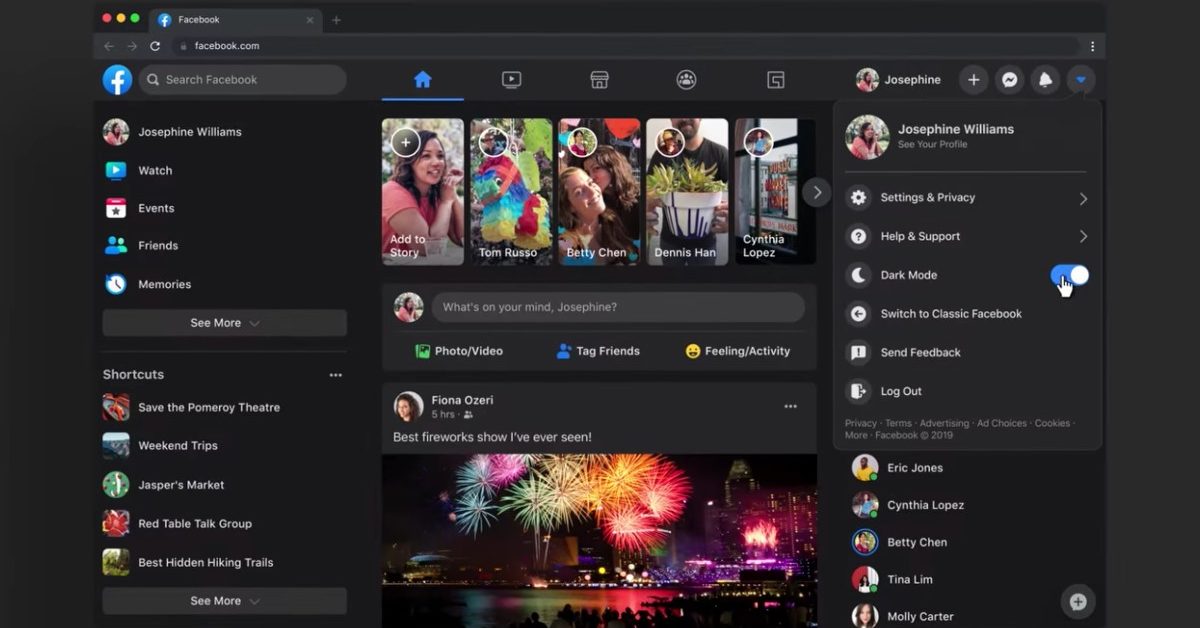The width and height of the screenshot is (1200, 628).
Task: Open the Gaming icon in top navigation
Action: 775,80
